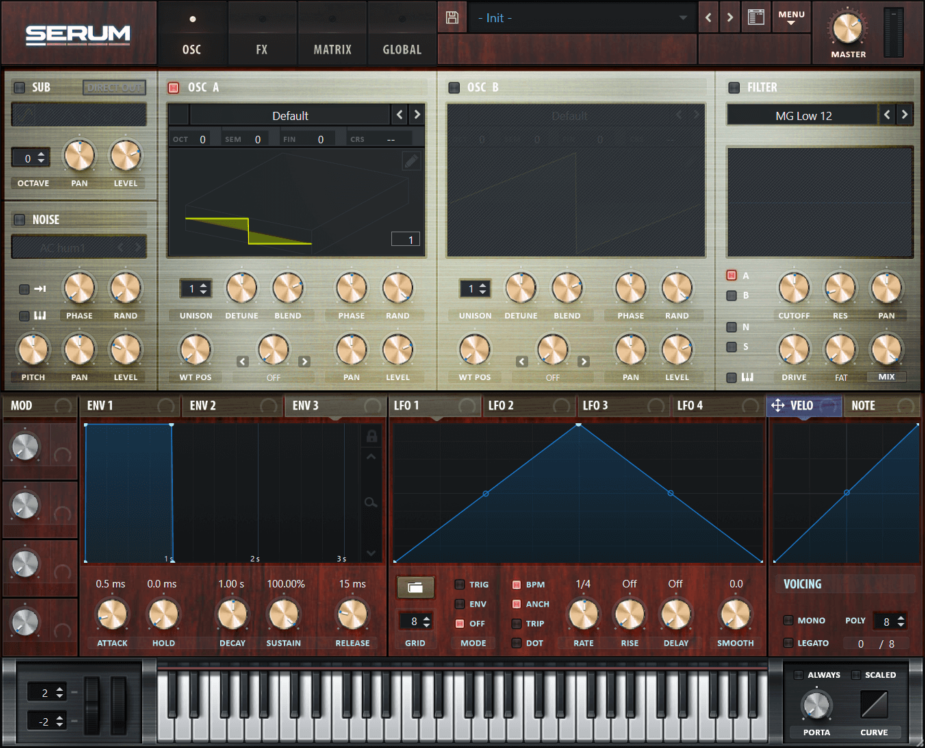Select previous OSC A warp mode arrow
The image size is (925, 748).
pyautogui.click(x=242, y=362)
